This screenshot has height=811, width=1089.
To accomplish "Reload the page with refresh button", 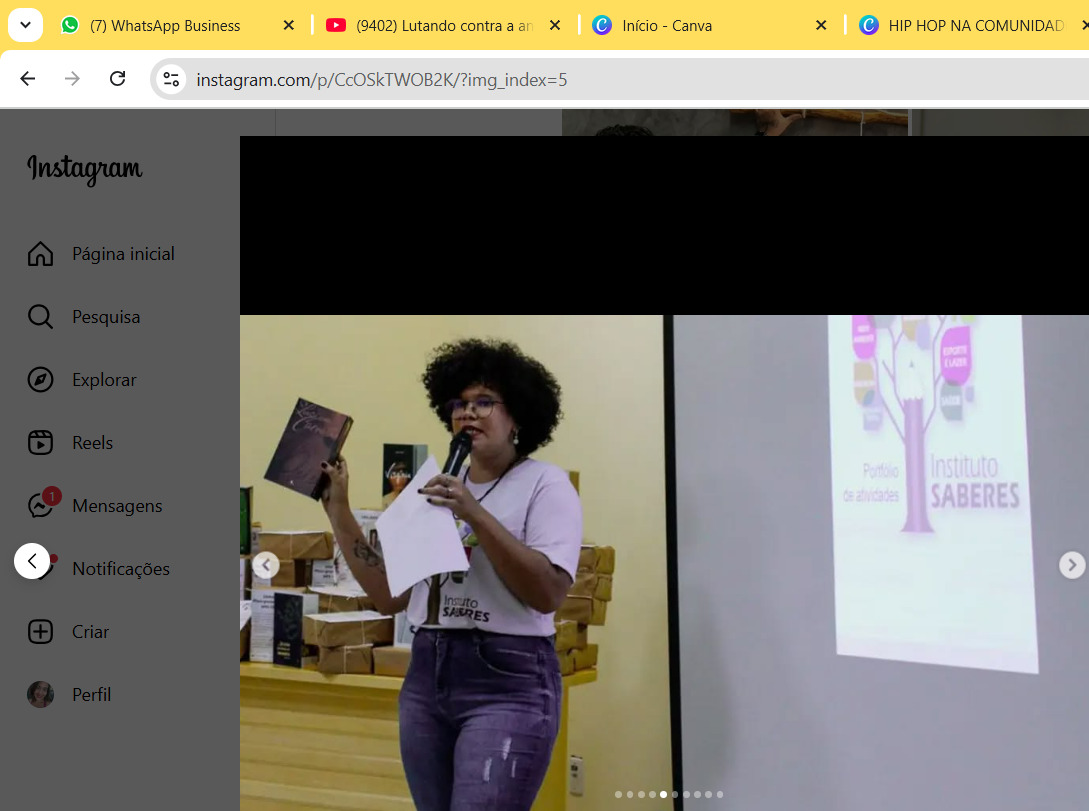I will pos(117,79).
